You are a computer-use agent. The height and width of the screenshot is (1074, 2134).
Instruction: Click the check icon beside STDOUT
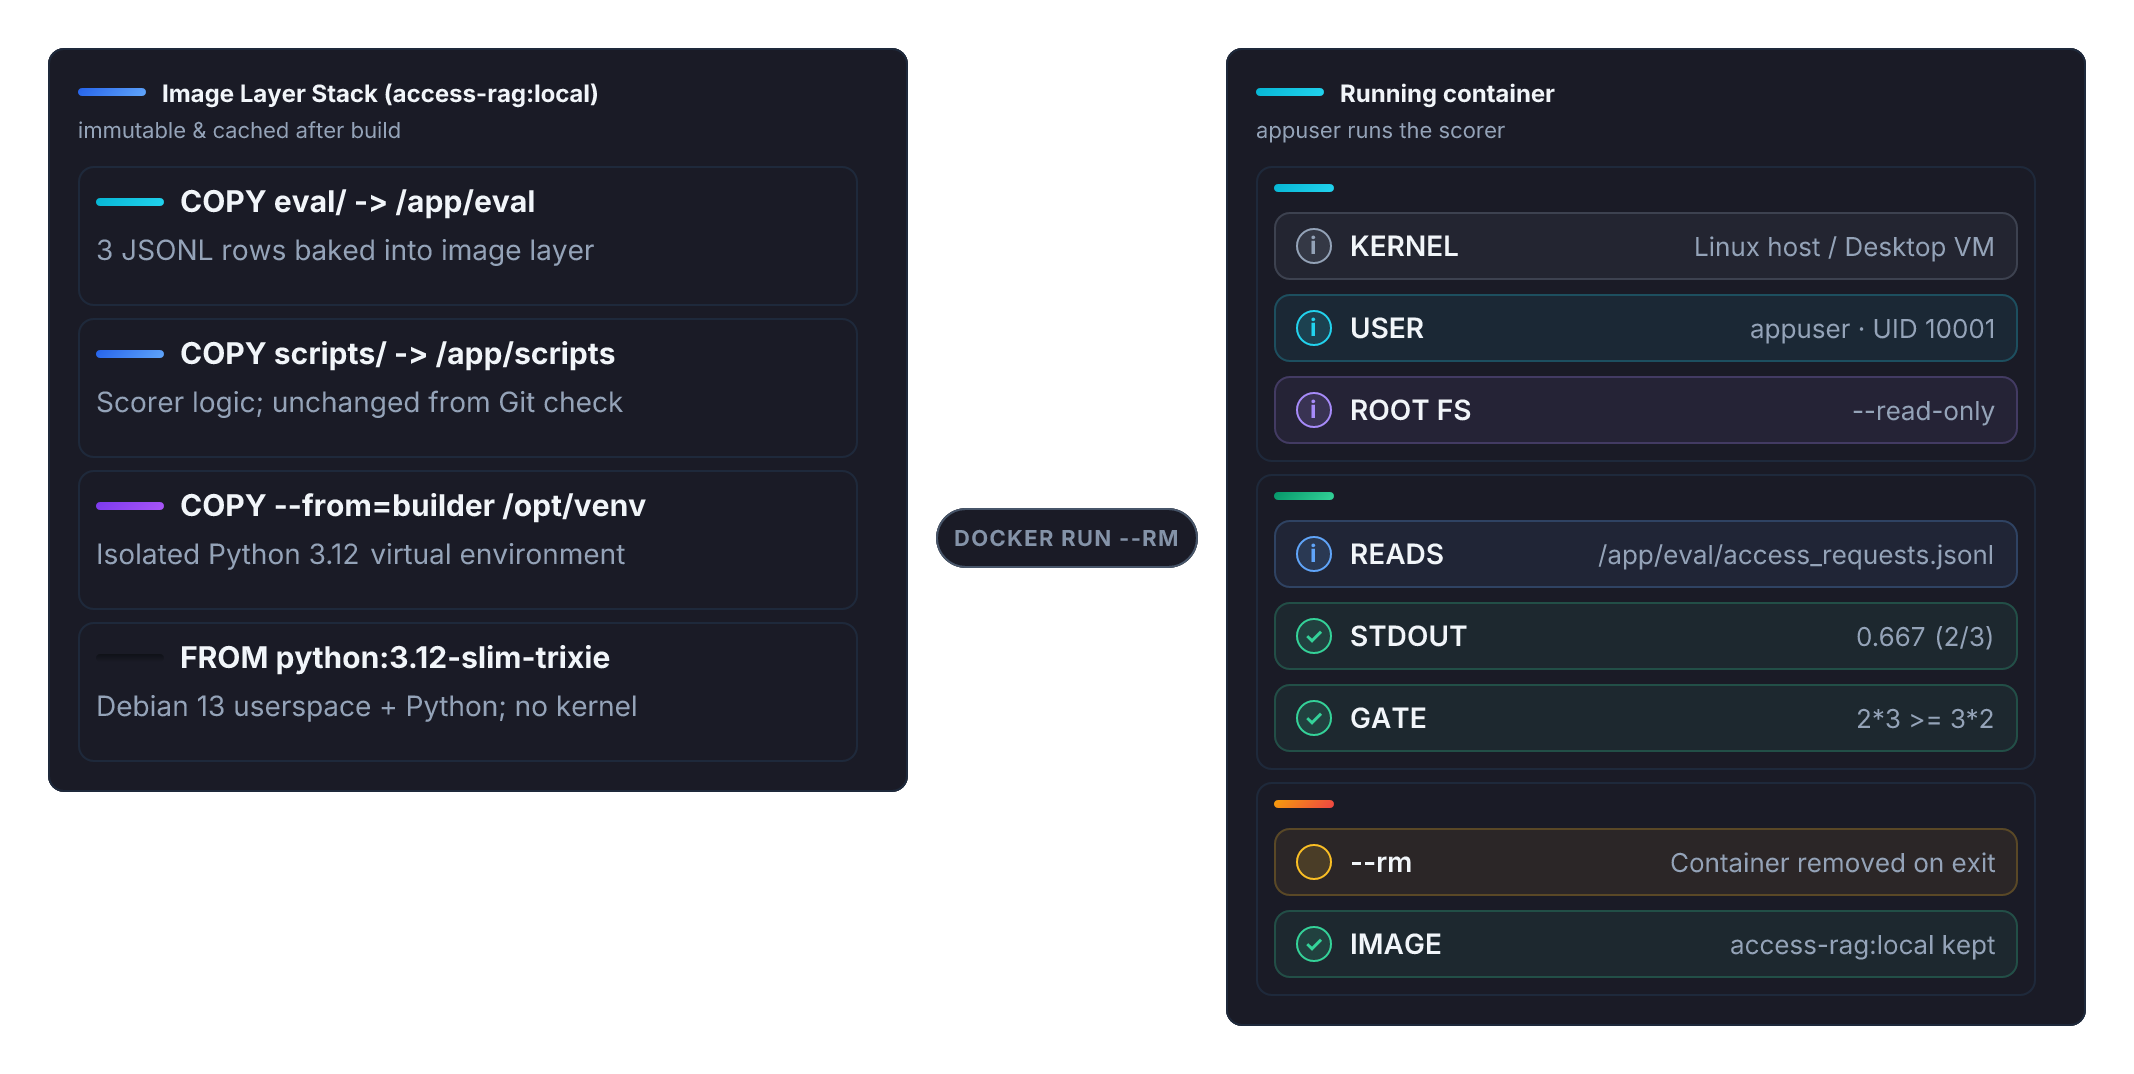click(1313, 636)
